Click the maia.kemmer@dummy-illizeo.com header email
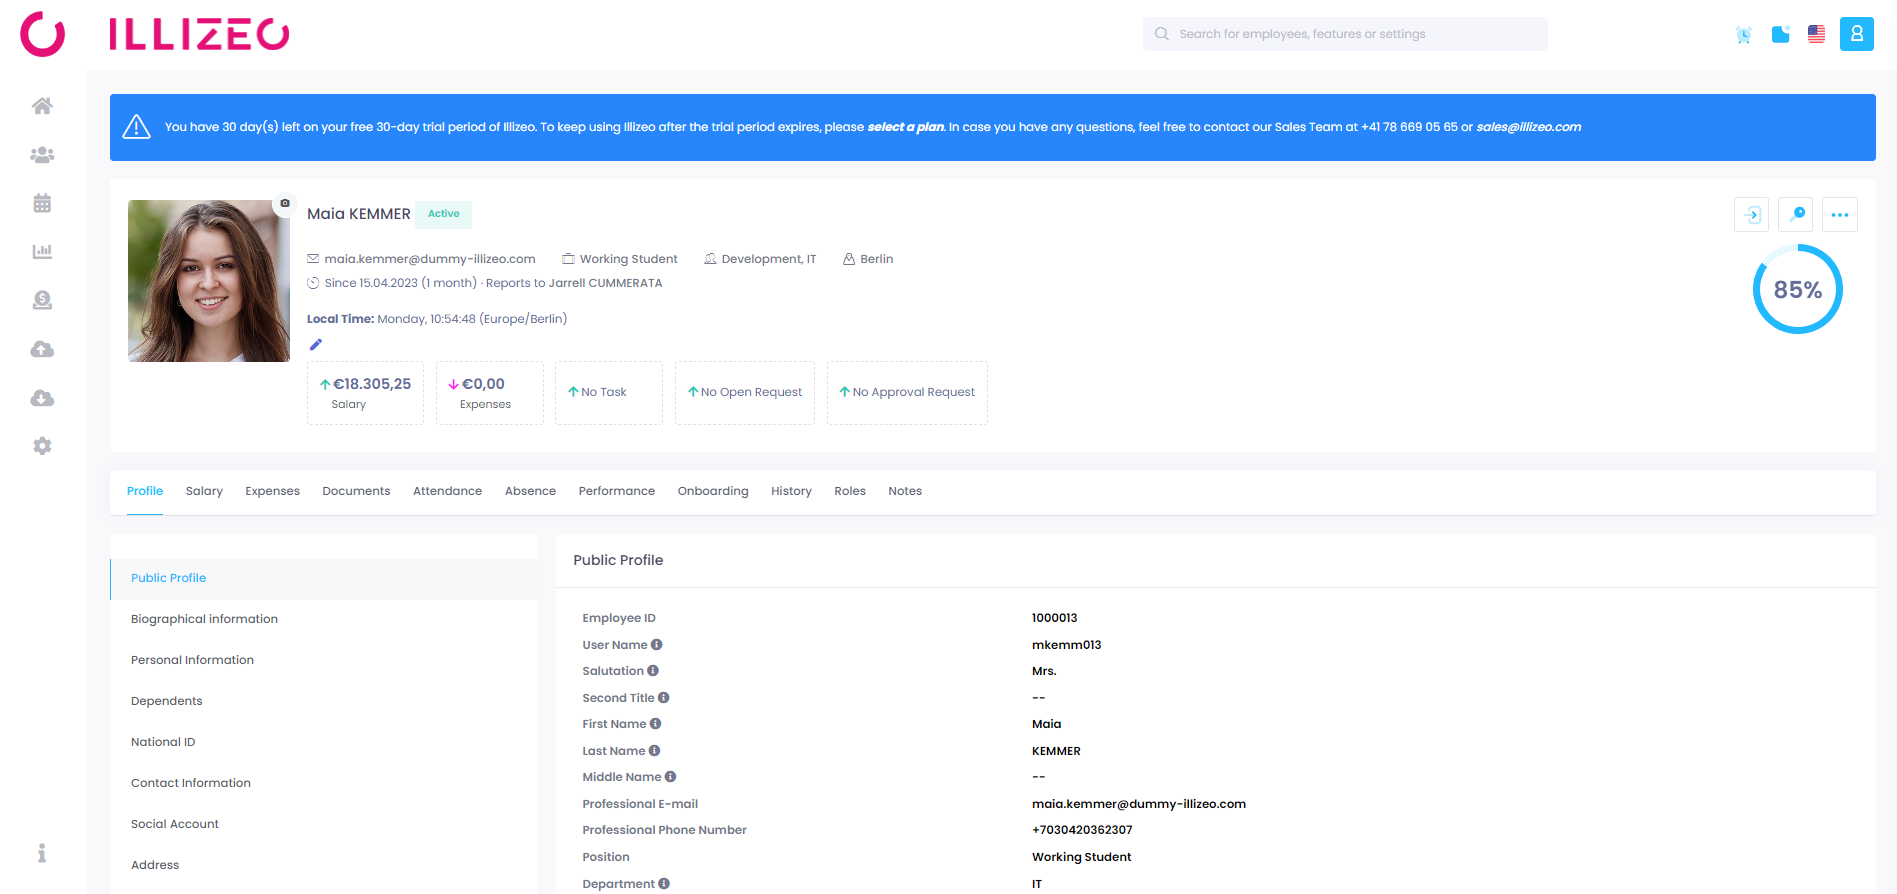Image resolution: width=1897 pixels, height=894 pixels. (x=430, y=259)
